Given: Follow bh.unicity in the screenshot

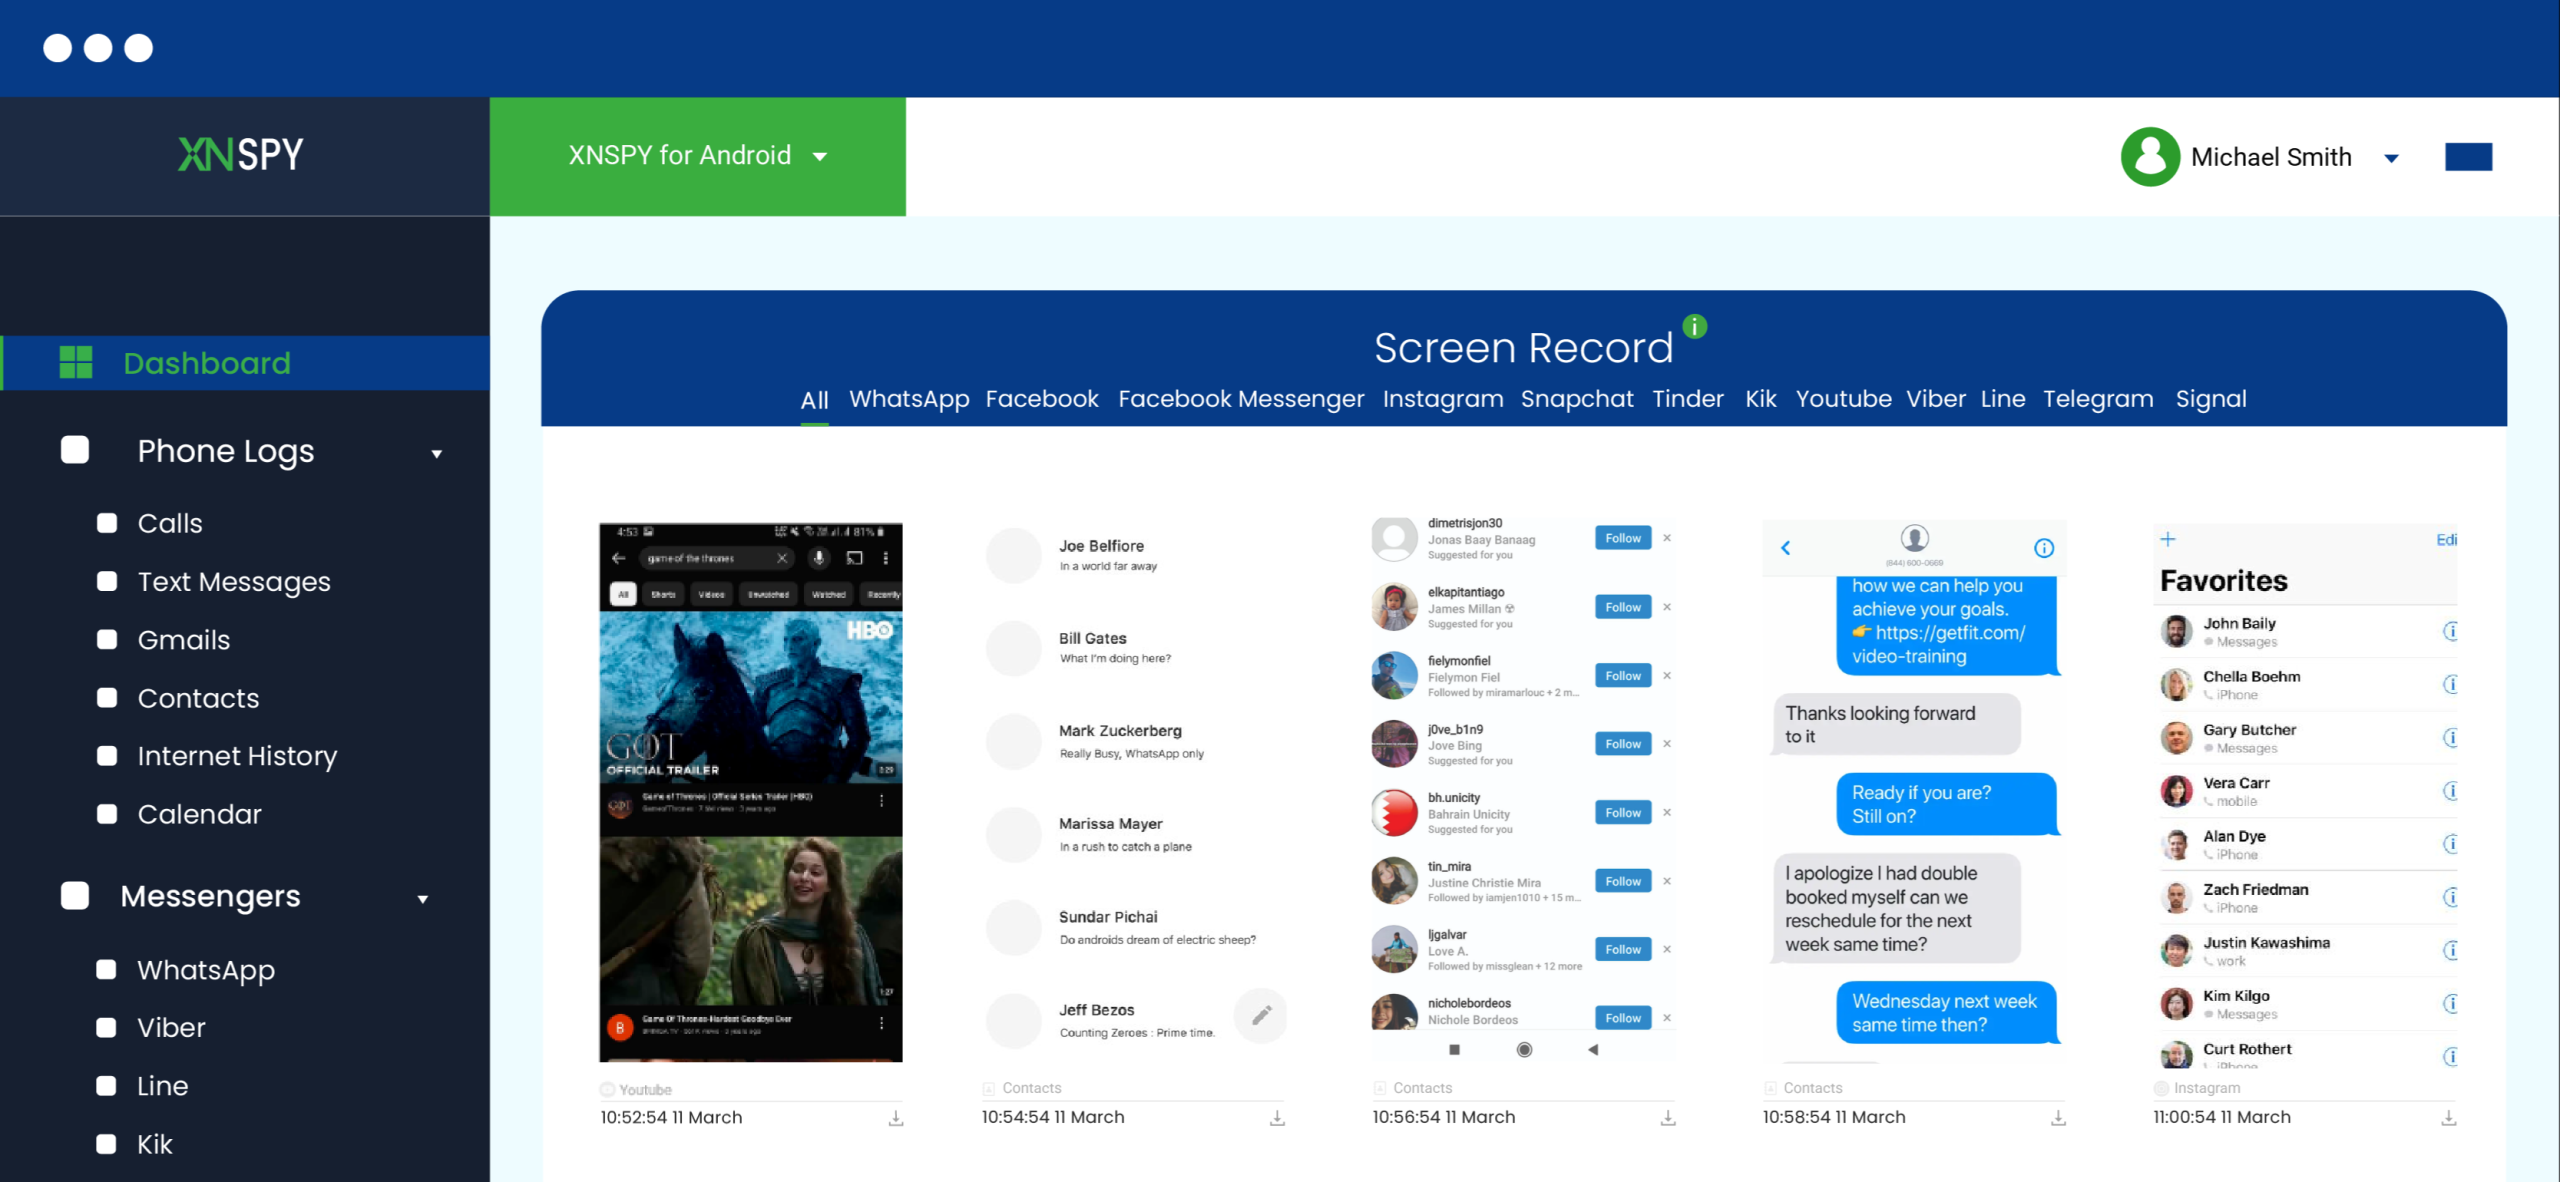Looking at the screenshot, I should [1623, 813].
